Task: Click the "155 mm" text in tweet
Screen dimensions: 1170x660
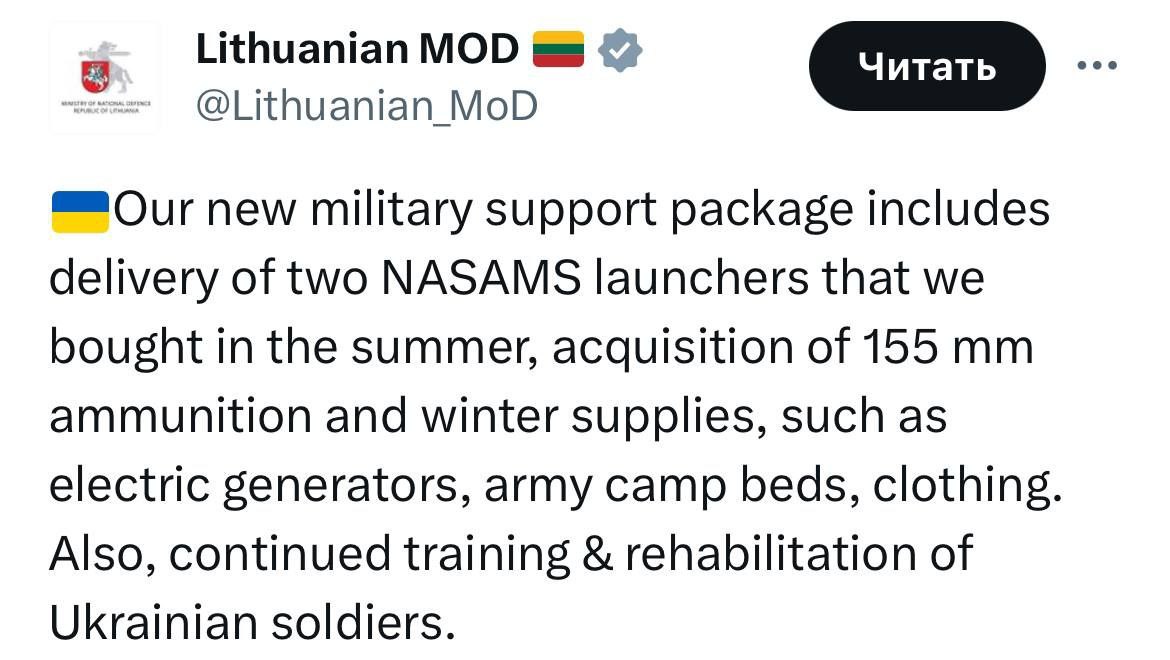Action: click(943, 347)
